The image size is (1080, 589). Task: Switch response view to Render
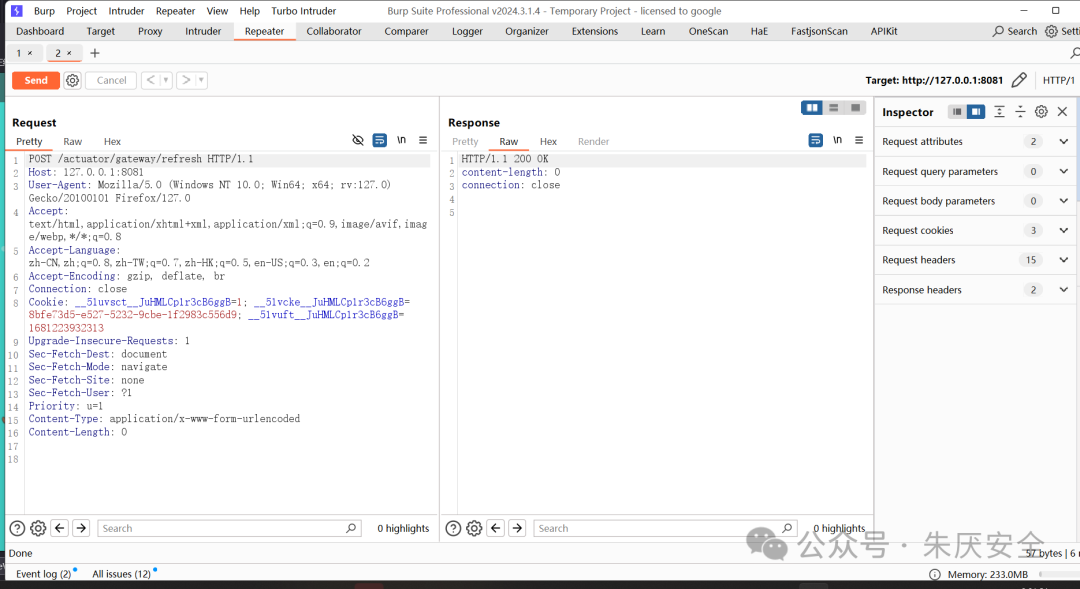[593, 141]
